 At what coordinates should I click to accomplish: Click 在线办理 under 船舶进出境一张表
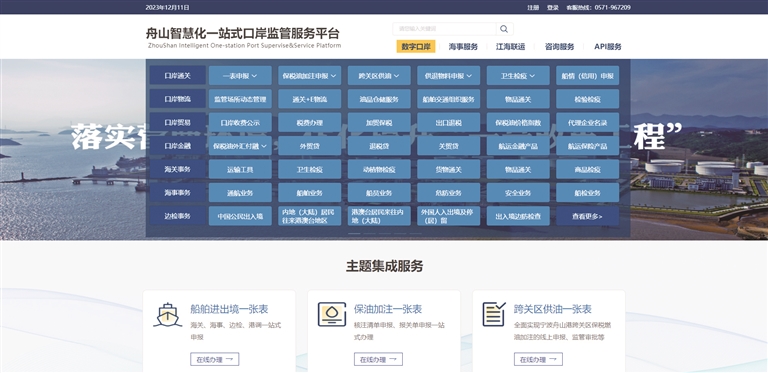click(215, 359)
